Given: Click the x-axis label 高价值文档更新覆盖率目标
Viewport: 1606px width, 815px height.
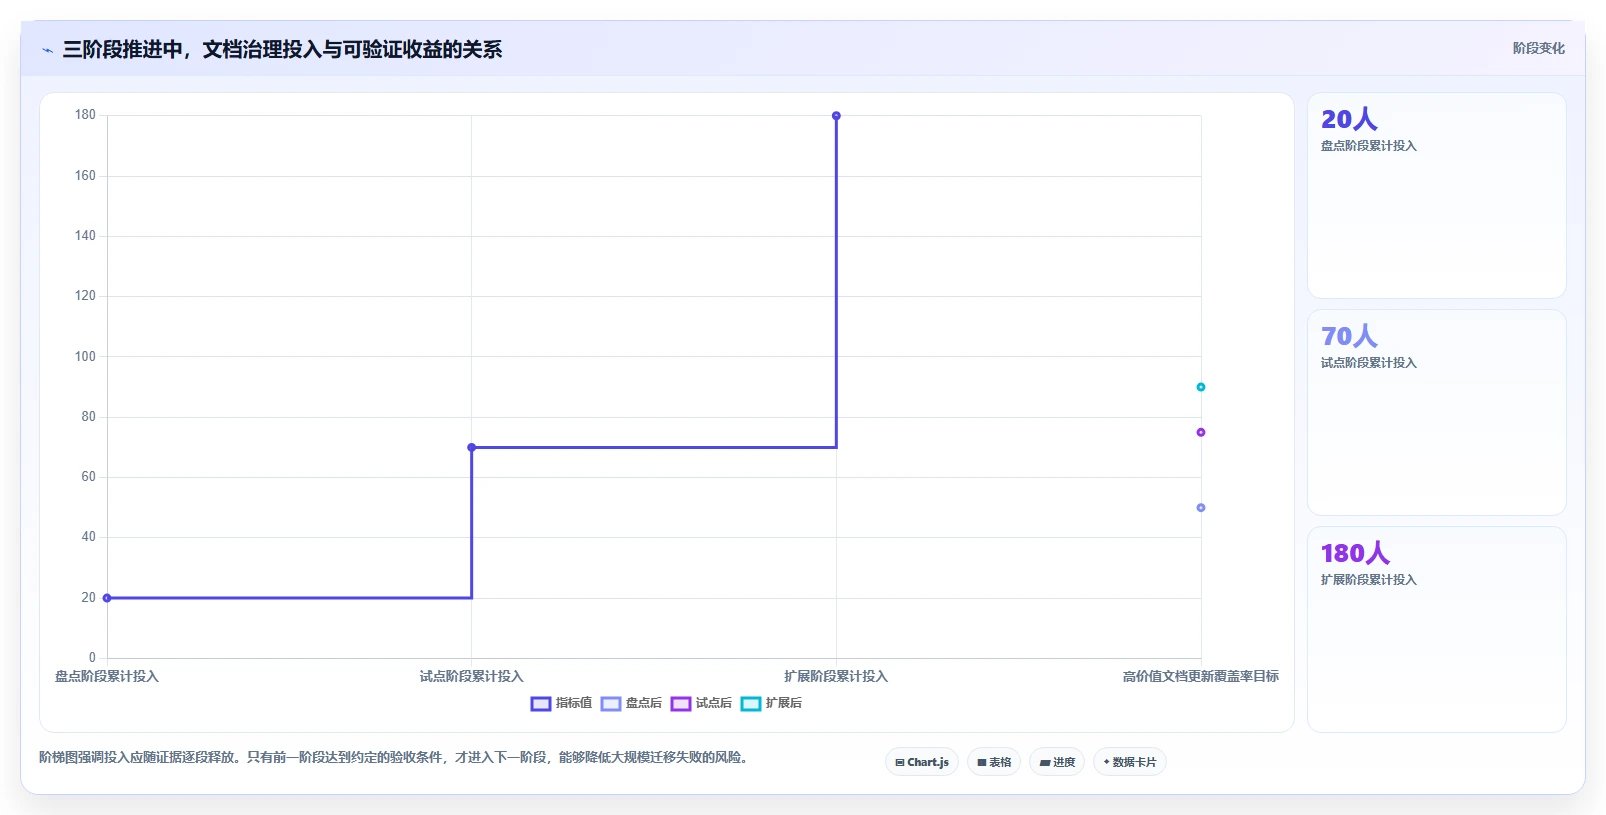Looking at the screenshot, I should [x=1201, y=677].
